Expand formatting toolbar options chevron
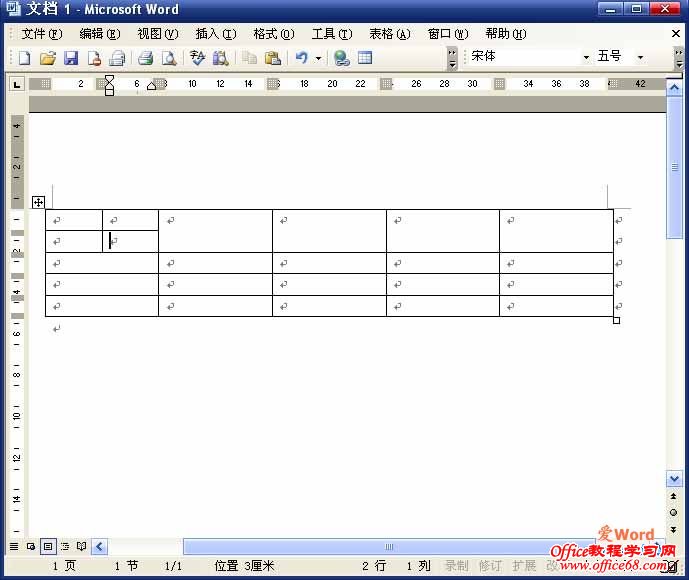 (679, 59)
